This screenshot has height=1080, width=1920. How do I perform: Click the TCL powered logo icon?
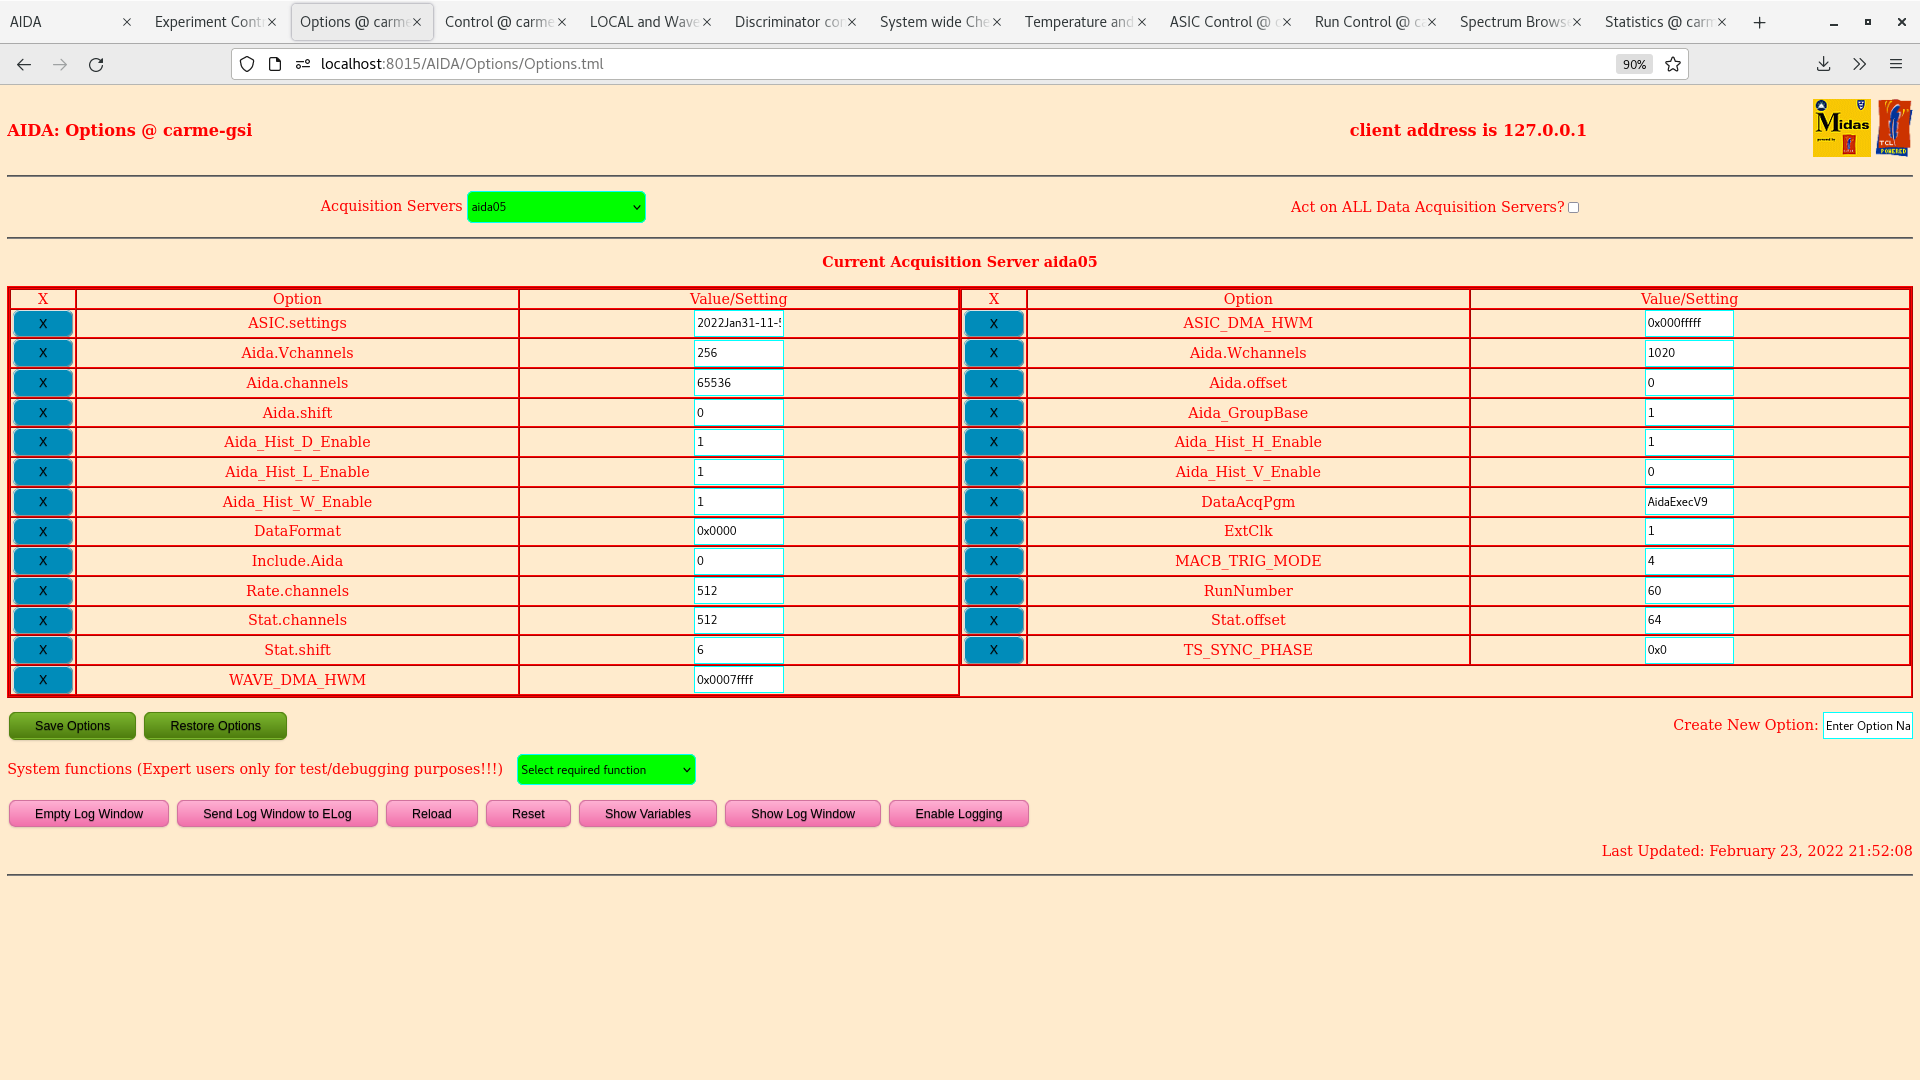(x=1894, y=128)
